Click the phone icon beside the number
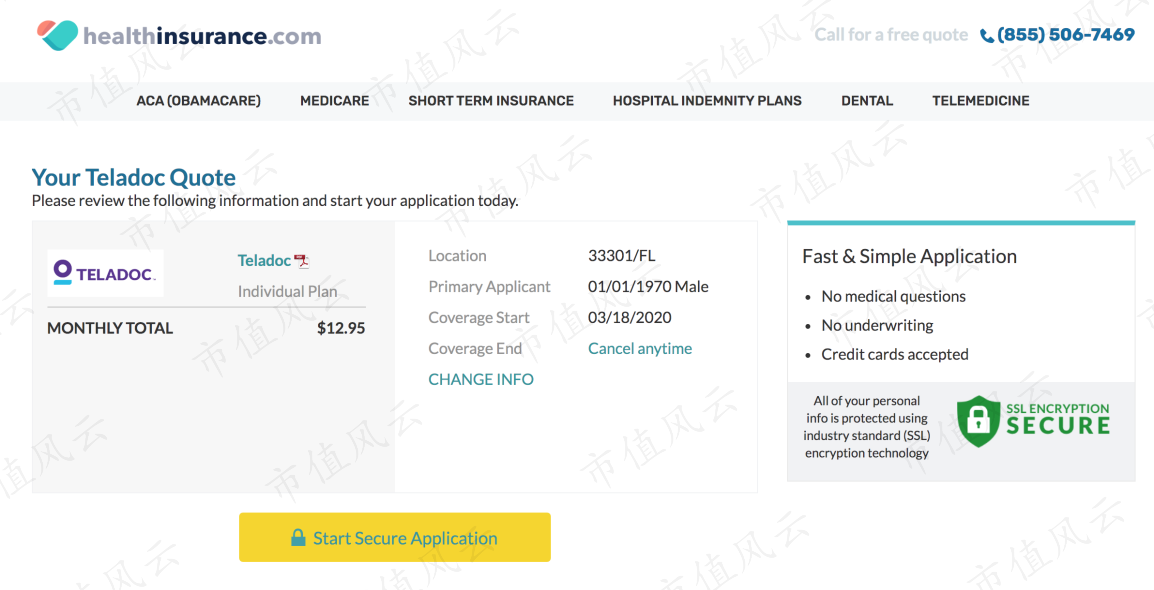 987,35
